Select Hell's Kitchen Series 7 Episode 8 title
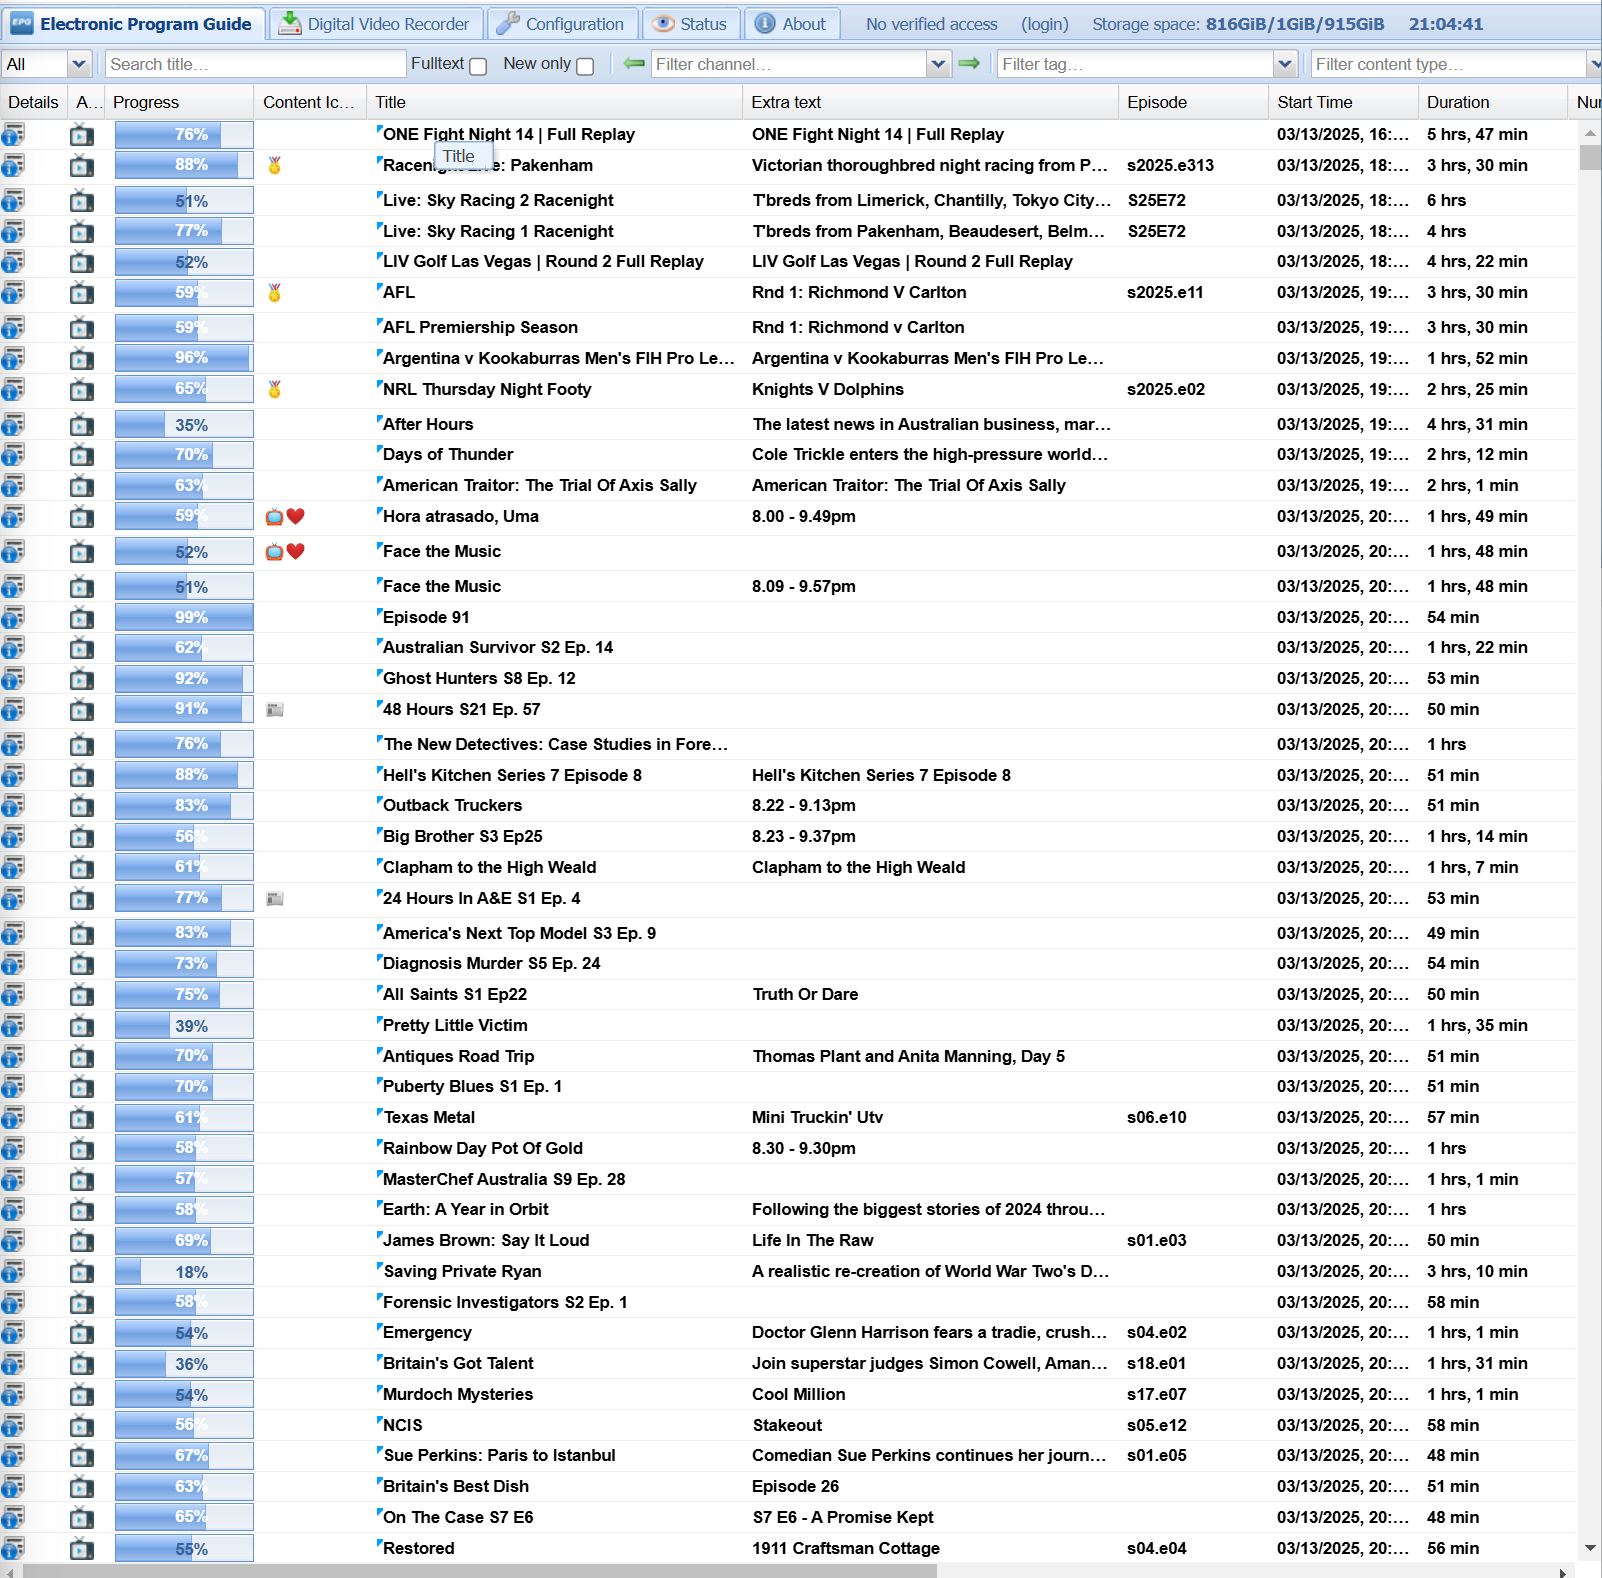 pos(512,776)
